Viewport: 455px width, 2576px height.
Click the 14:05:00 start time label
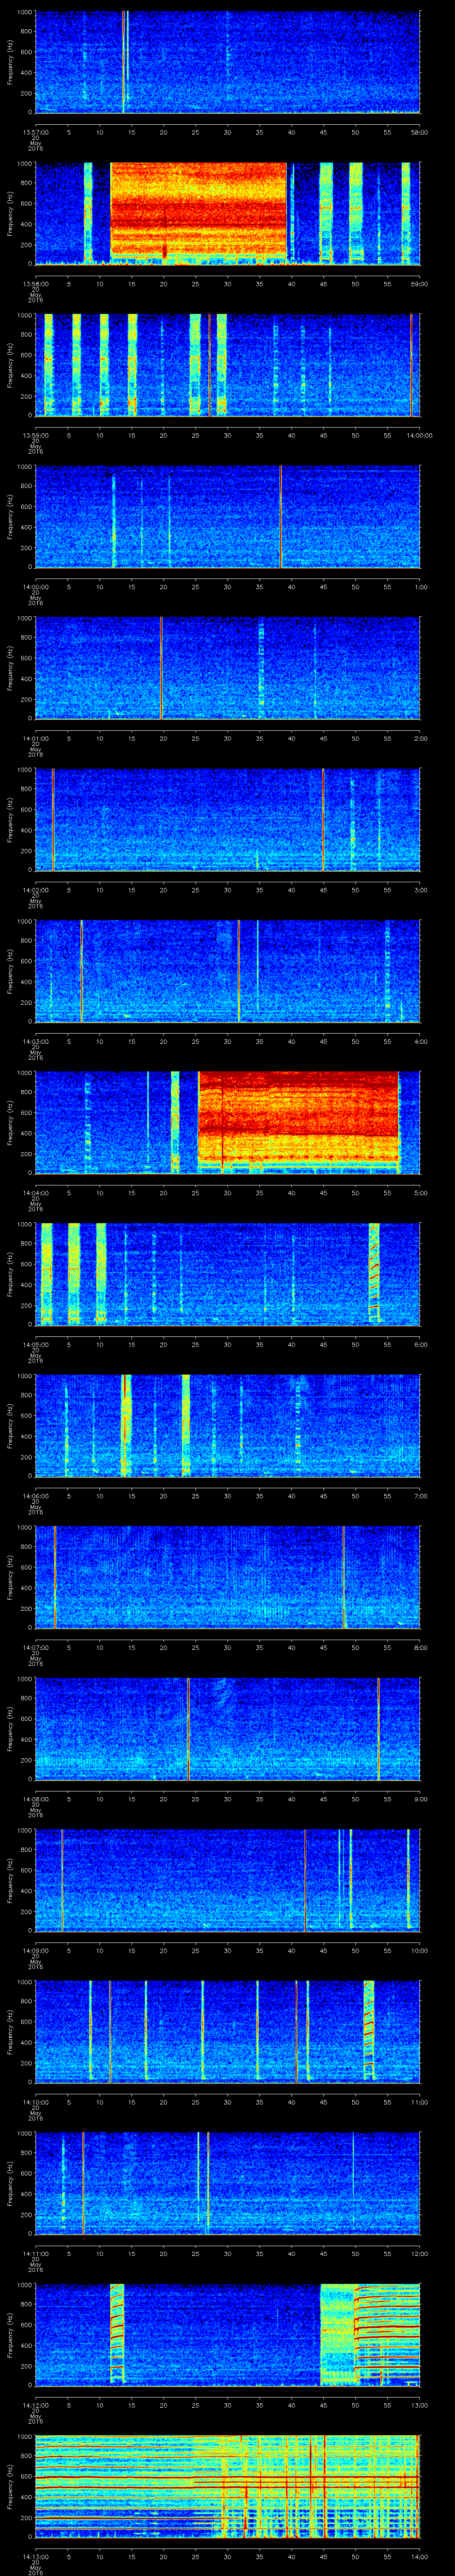[35, 1344]
